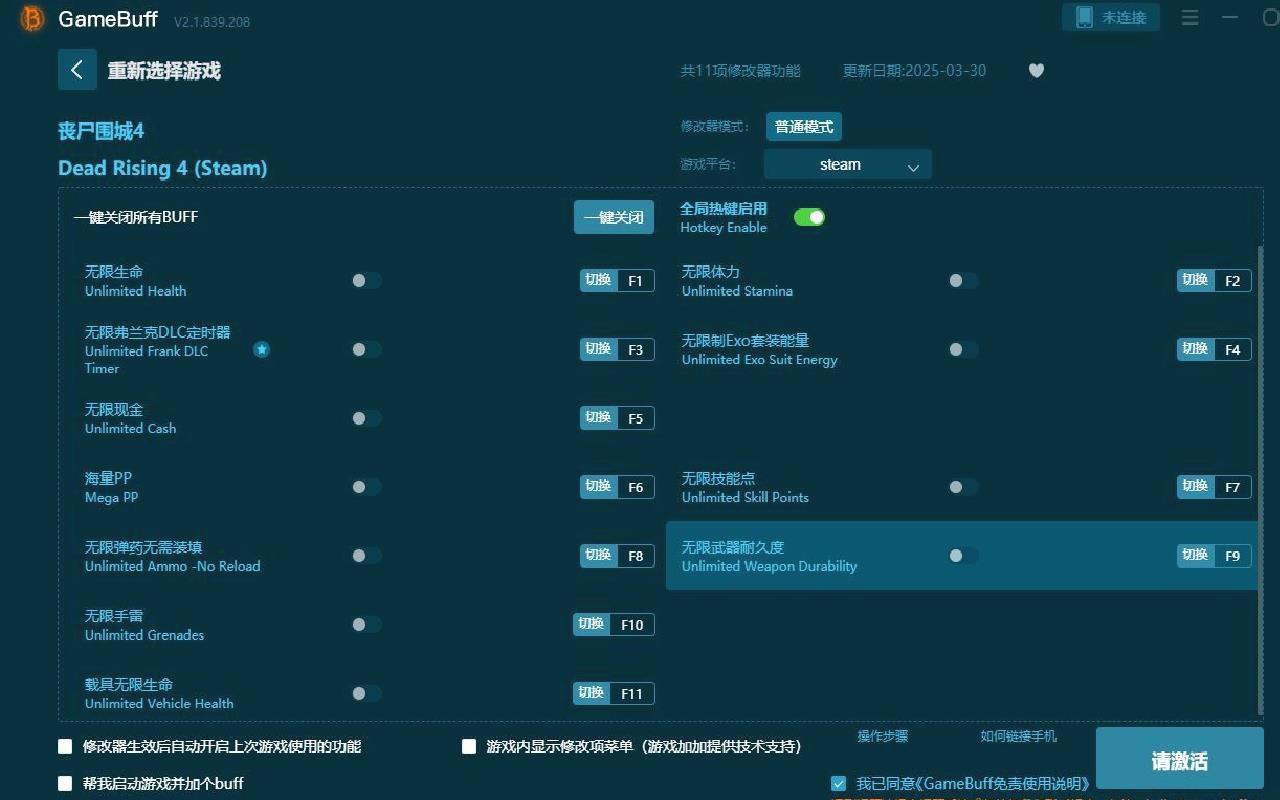Go back using the arrow icon
This screenshot has height=800, width=1280.
[x=77, y=70]
